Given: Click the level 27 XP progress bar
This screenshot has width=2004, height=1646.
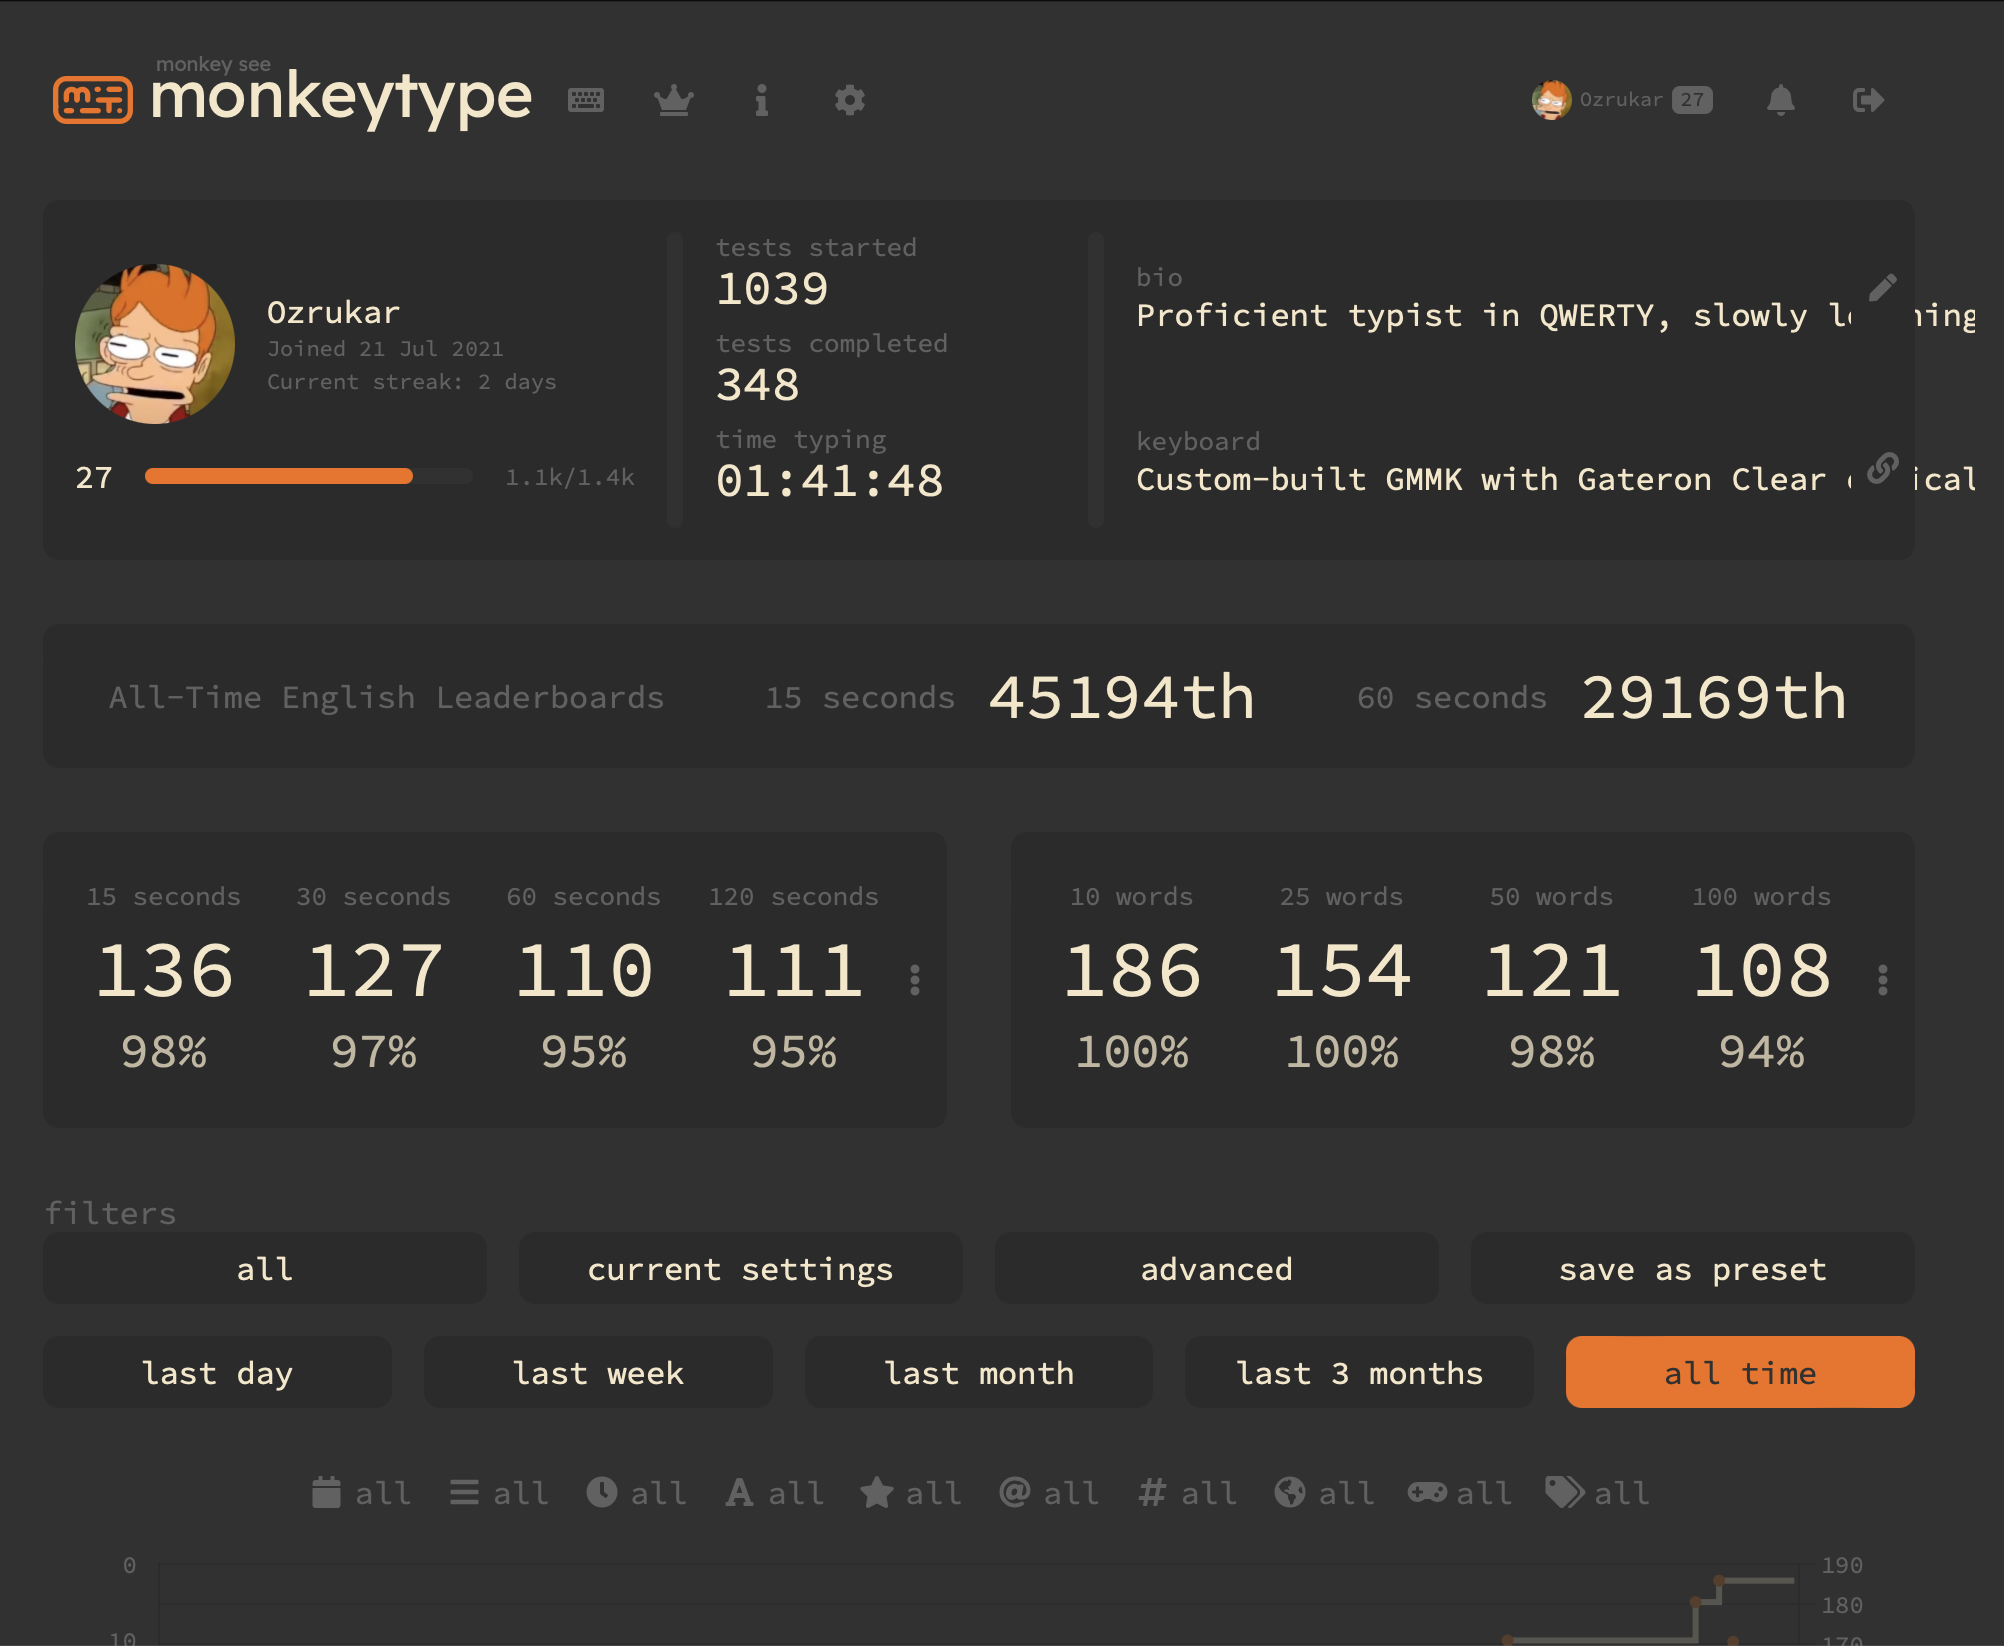Looking at the screenshot, I should [308, 477].
